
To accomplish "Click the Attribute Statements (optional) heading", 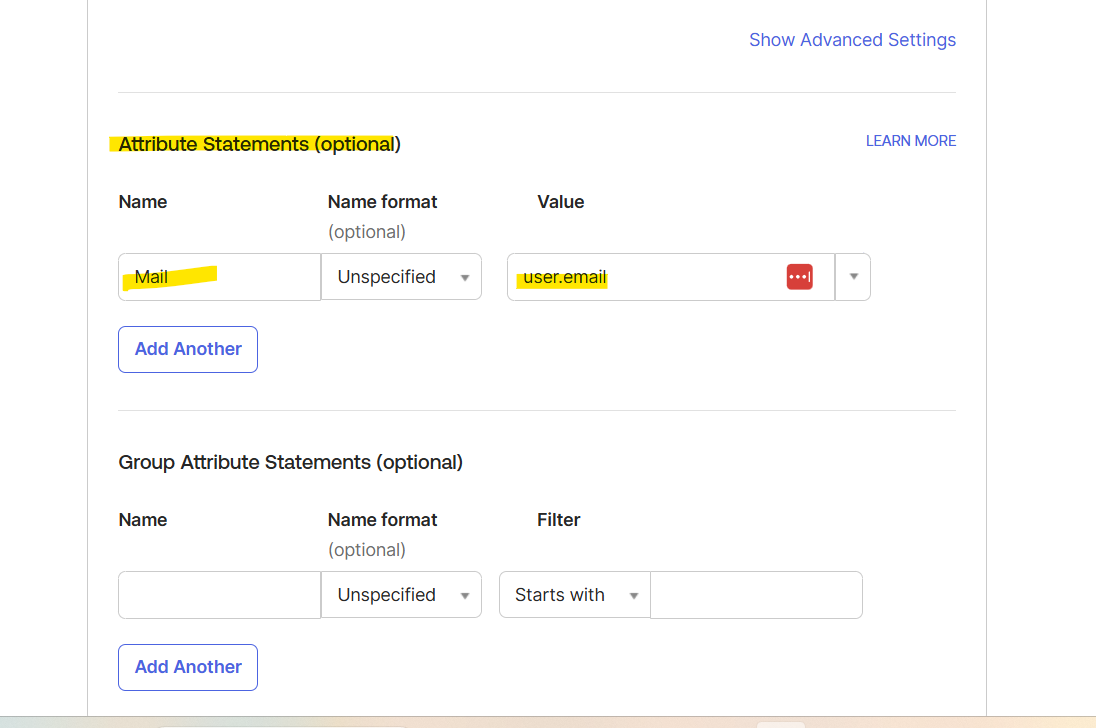I will pos(259,144).
